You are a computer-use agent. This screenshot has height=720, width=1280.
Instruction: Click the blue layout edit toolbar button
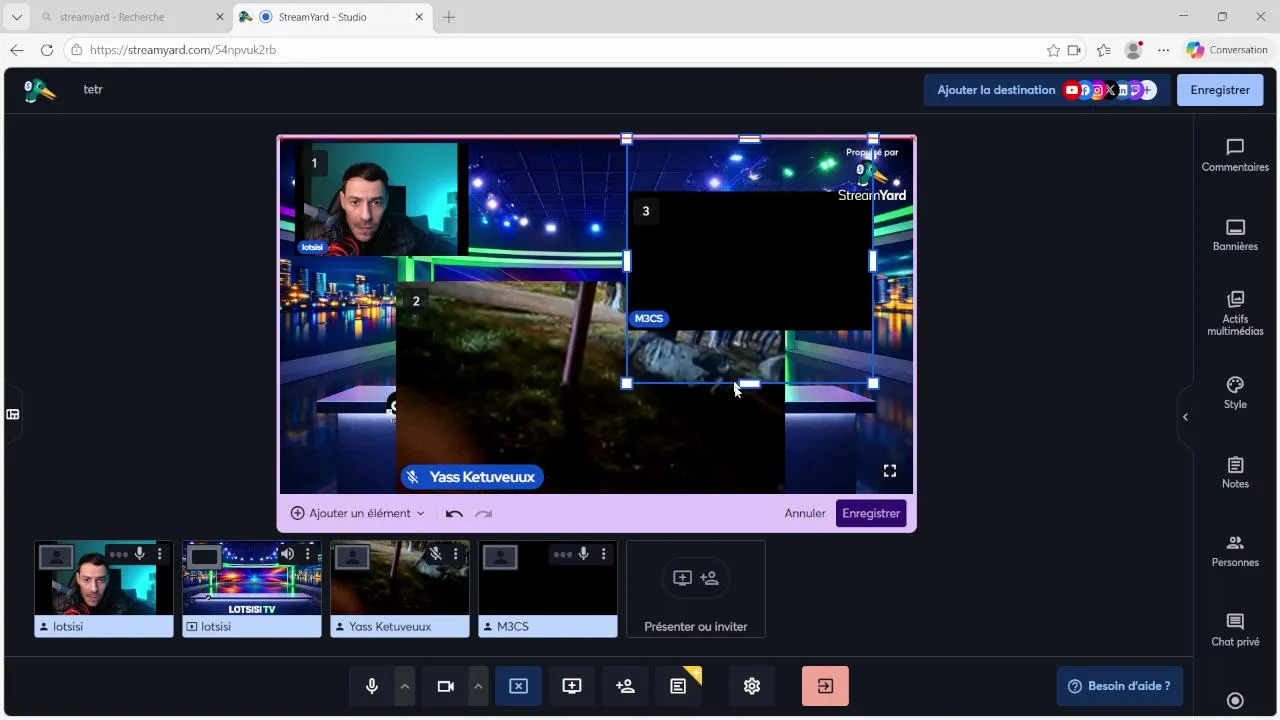point(518,686)
